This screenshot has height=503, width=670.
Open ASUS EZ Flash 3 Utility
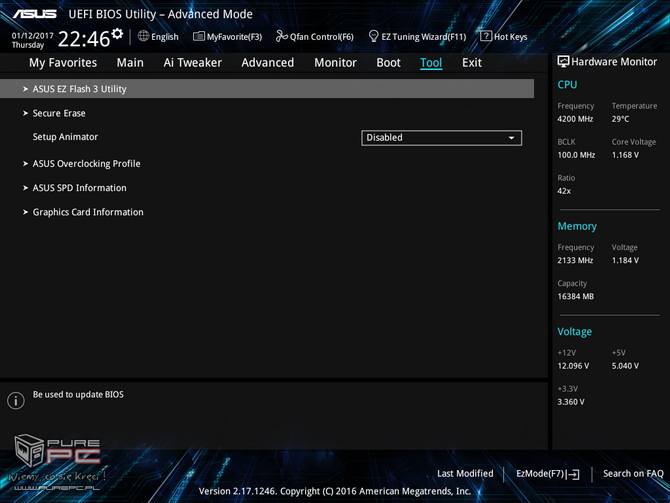[x=267, y=89]
